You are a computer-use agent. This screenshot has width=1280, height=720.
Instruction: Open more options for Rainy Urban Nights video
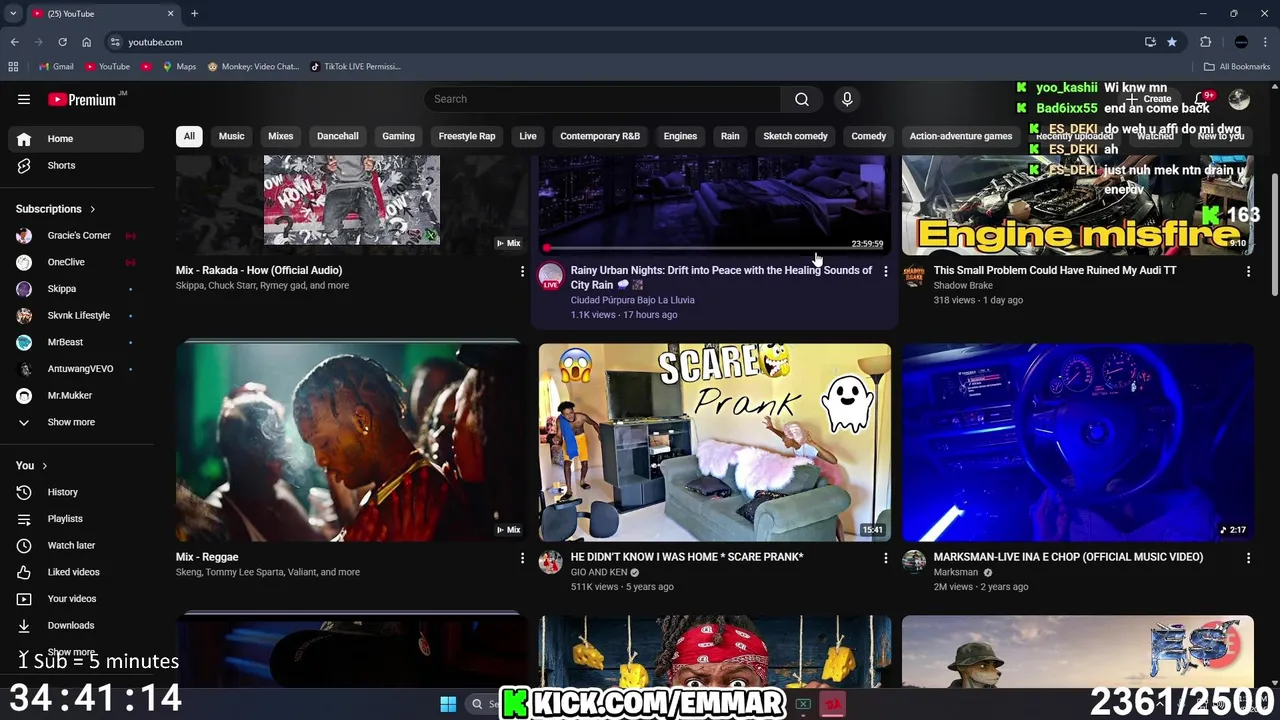tap(885, 271)
